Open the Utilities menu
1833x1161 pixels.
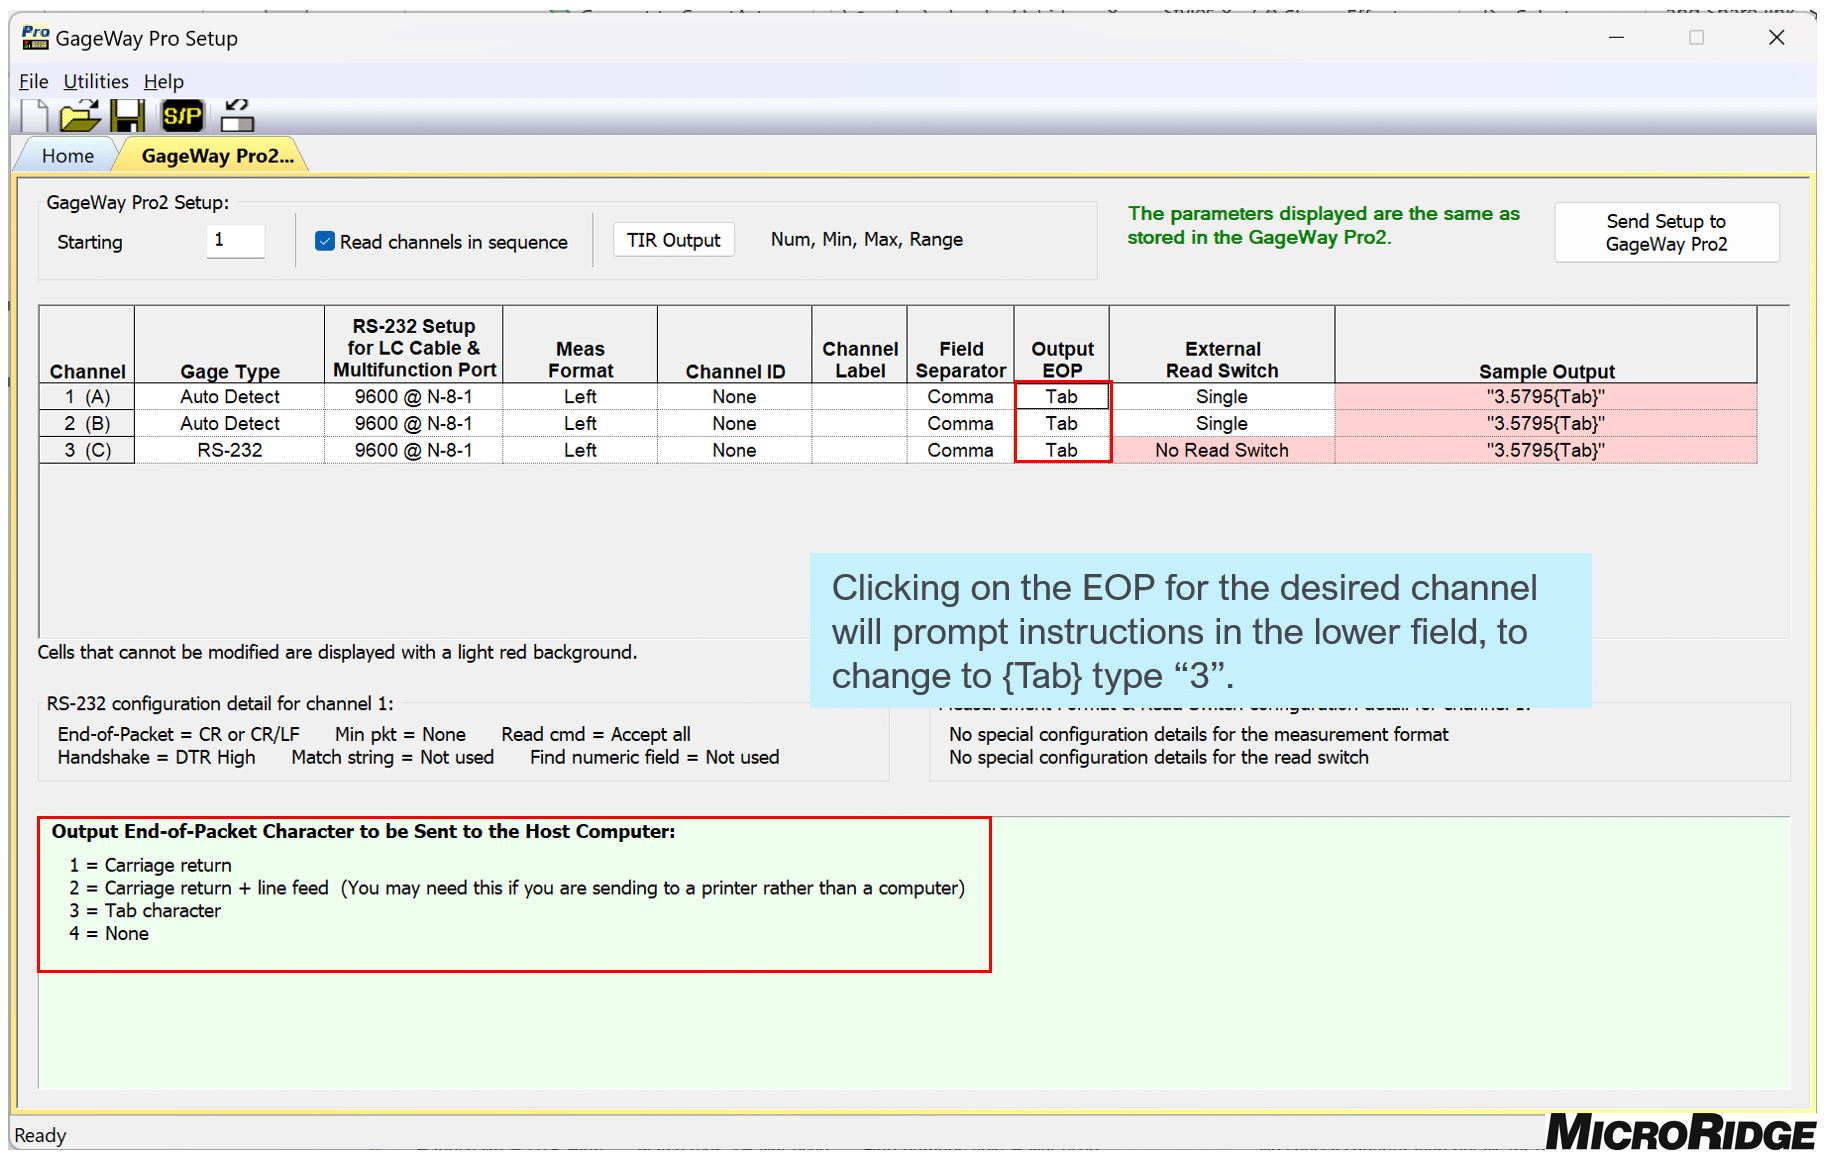(x=96, y=81)
